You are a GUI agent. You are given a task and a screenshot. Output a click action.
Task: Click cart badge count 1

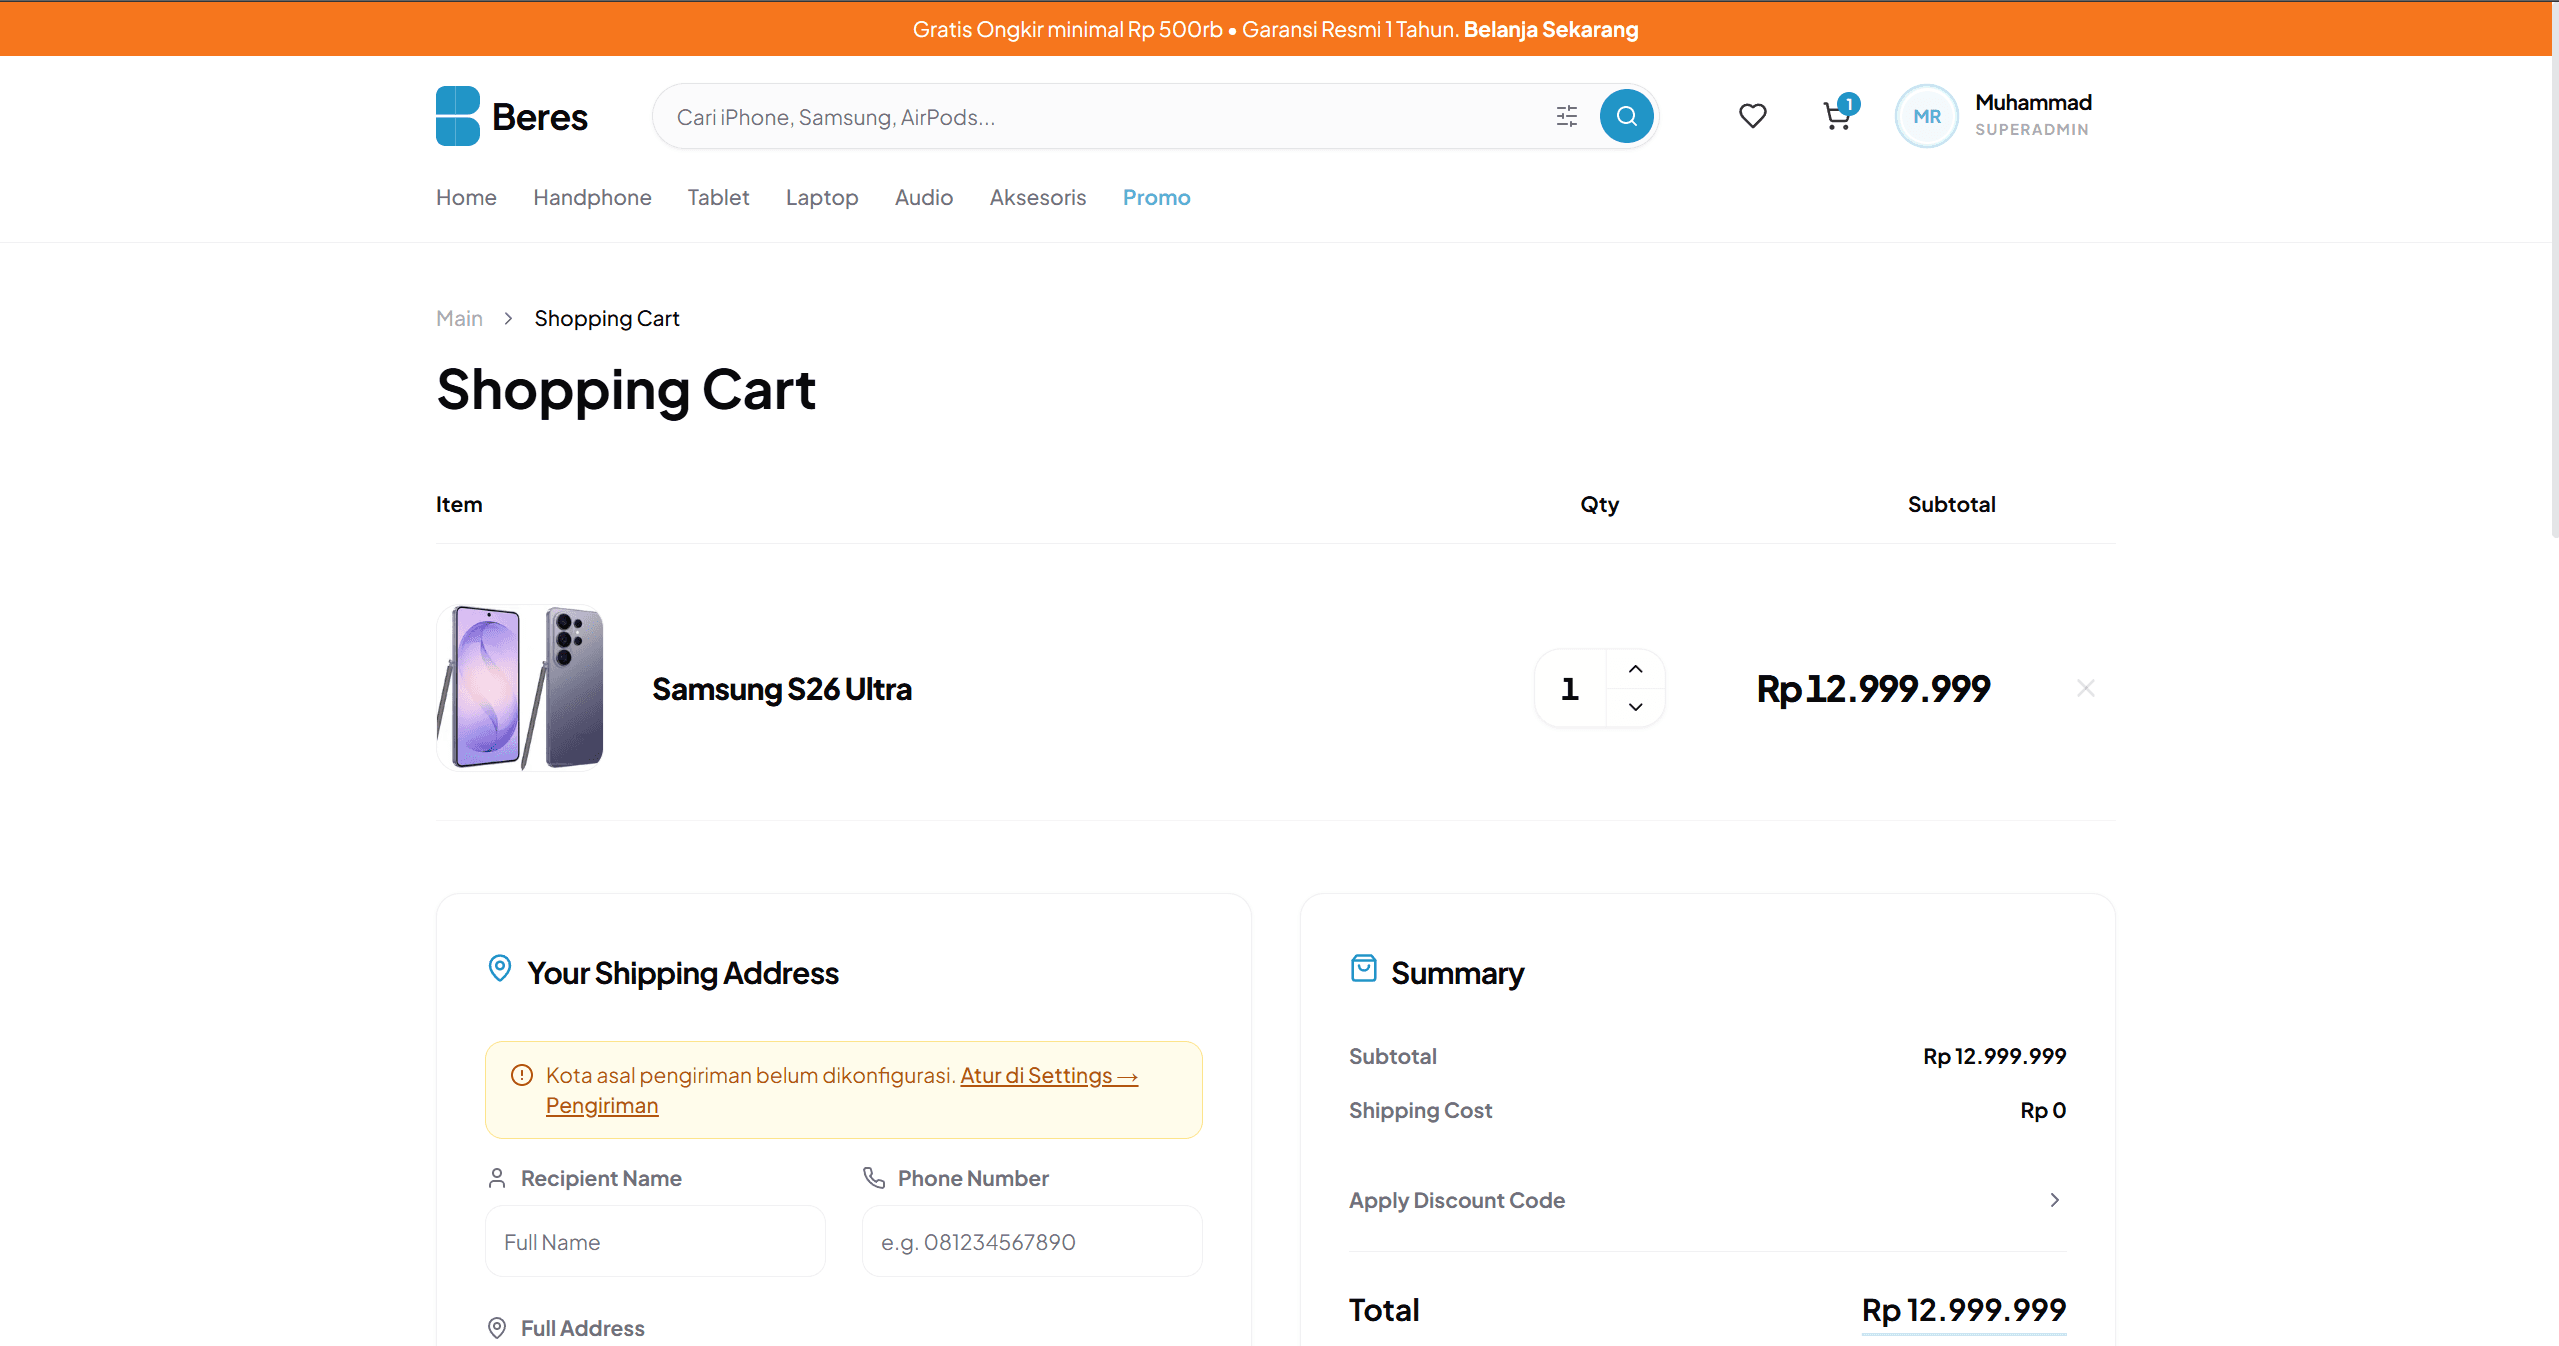tap(1849, 103)
